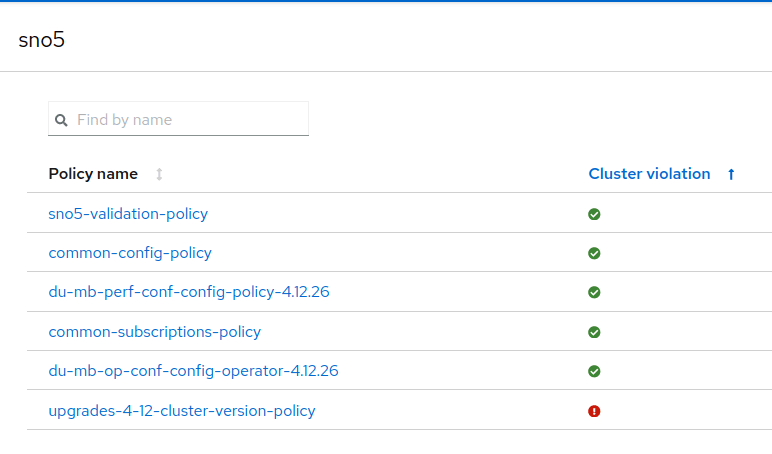Viewport: 772px width, 454px height.
Task: Open common-subscriptions-policy link
Action: 155,332
